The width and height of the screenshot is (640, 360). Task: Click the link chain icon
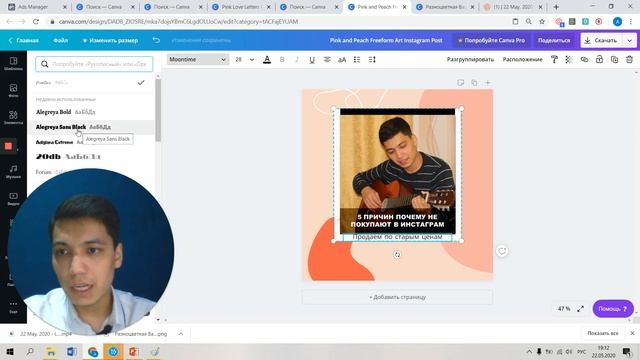584,60
